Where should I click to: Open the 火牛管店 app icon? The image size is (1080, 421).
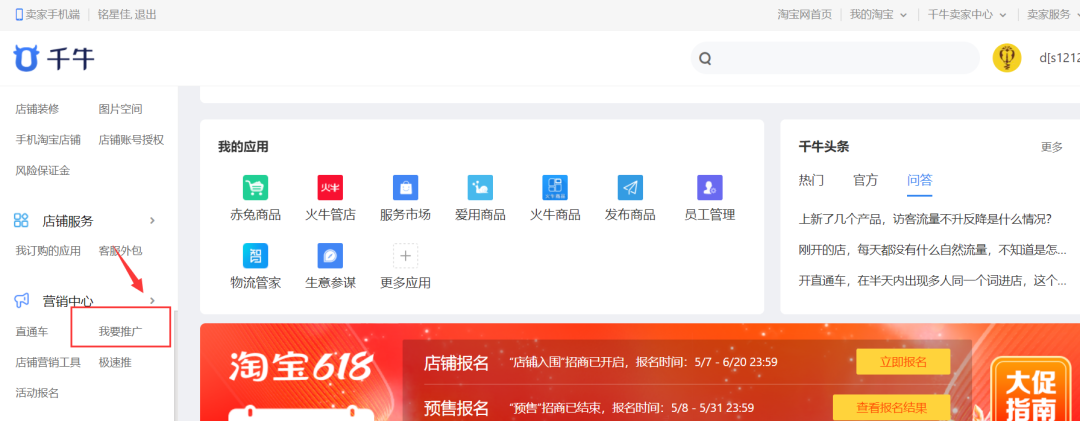click(x=330, y=188)
